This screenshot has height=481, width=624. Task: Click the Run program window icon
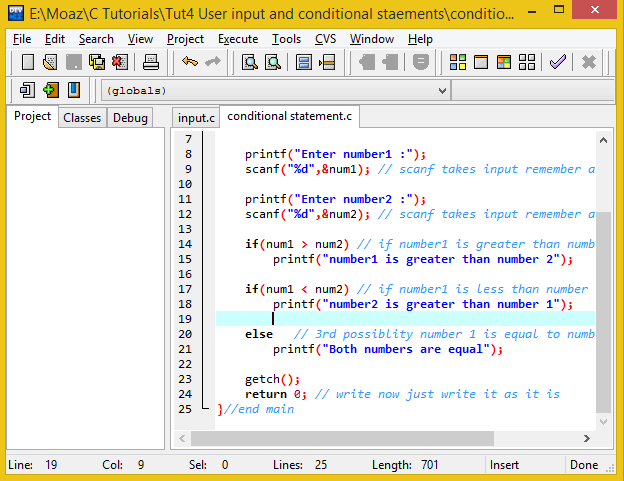(x=480, y=62)
